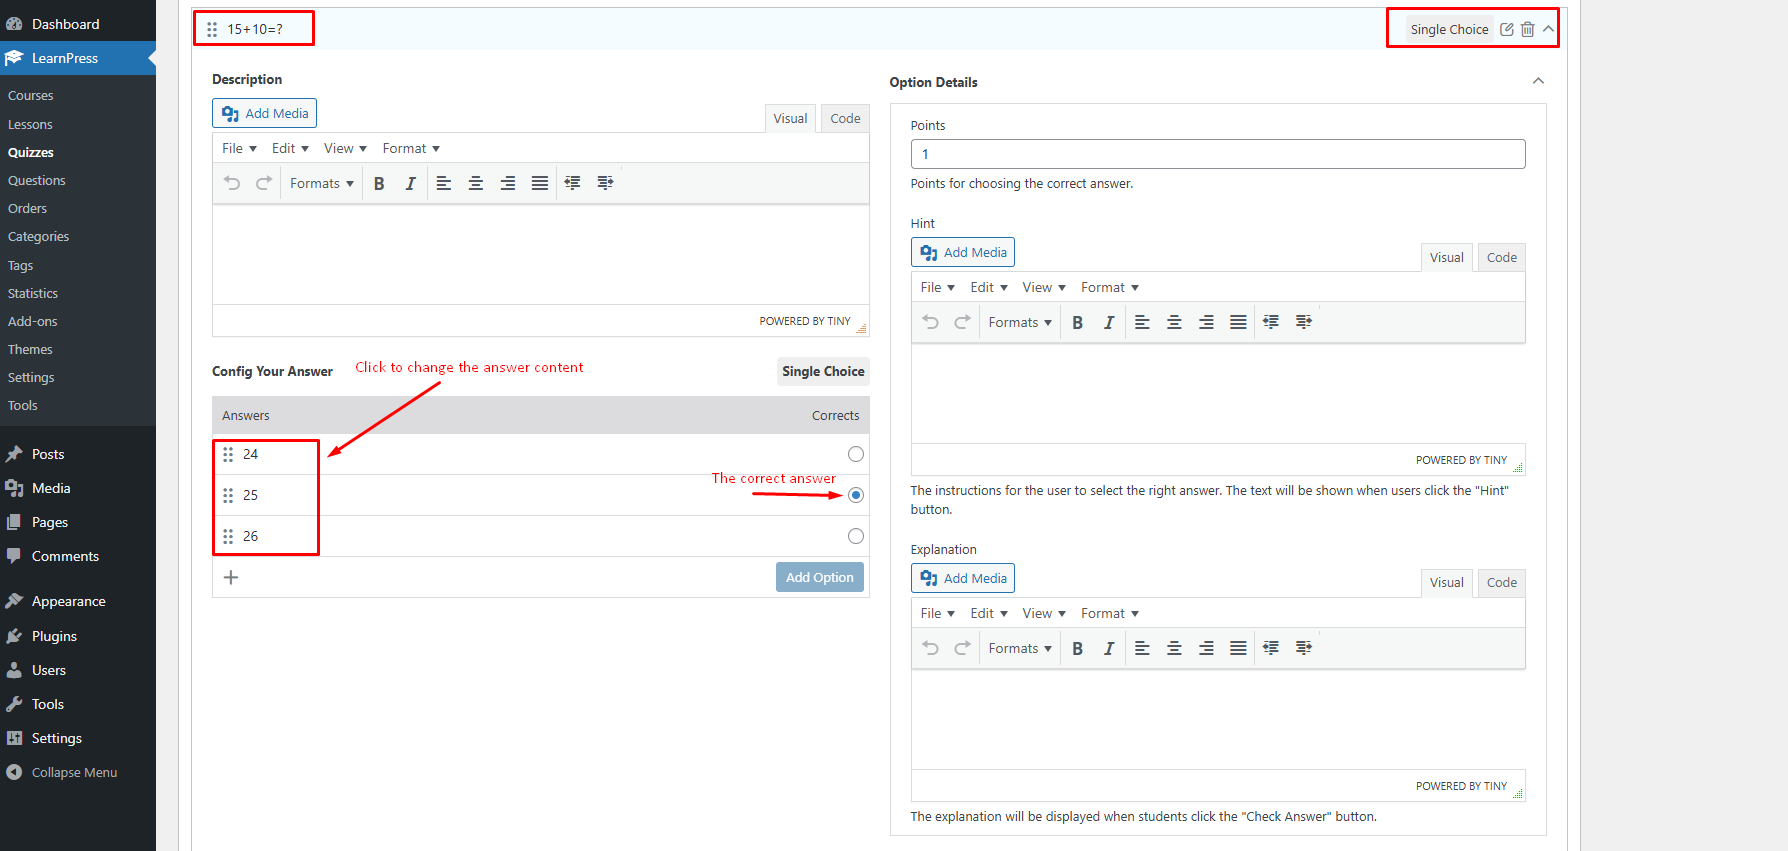Click Undo in the Explanation editor toolbar
The height and width of the screenshot is (851, 1788).
click(x=930, y=648)
